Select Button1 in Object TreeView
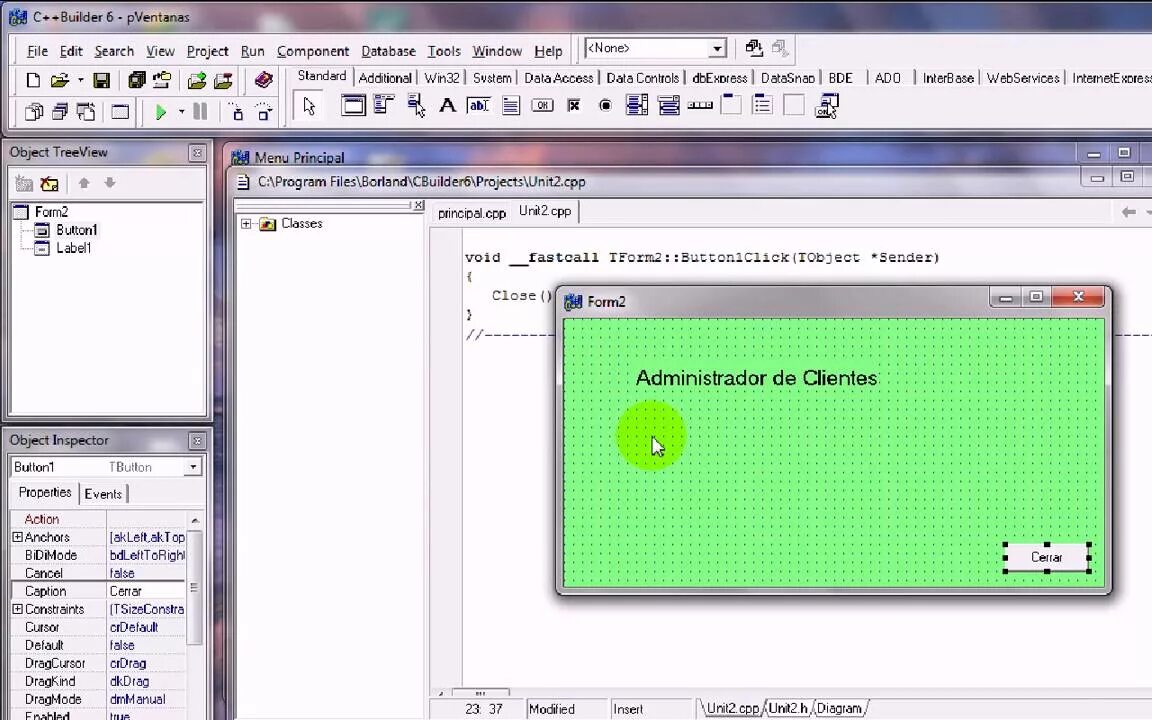The width and height of the screenshot is (1152, 720). click(x=76, y=230)
